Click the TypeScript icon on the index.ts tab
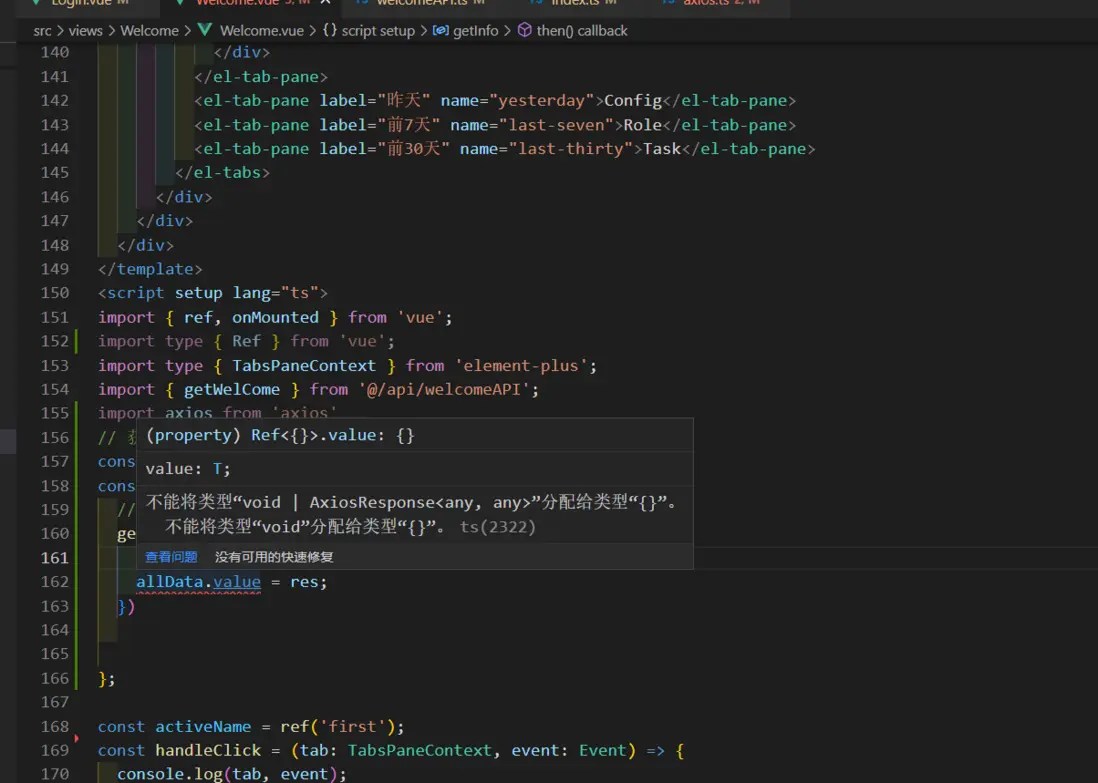Viewport: 1098px width, 783px height. 539,3
